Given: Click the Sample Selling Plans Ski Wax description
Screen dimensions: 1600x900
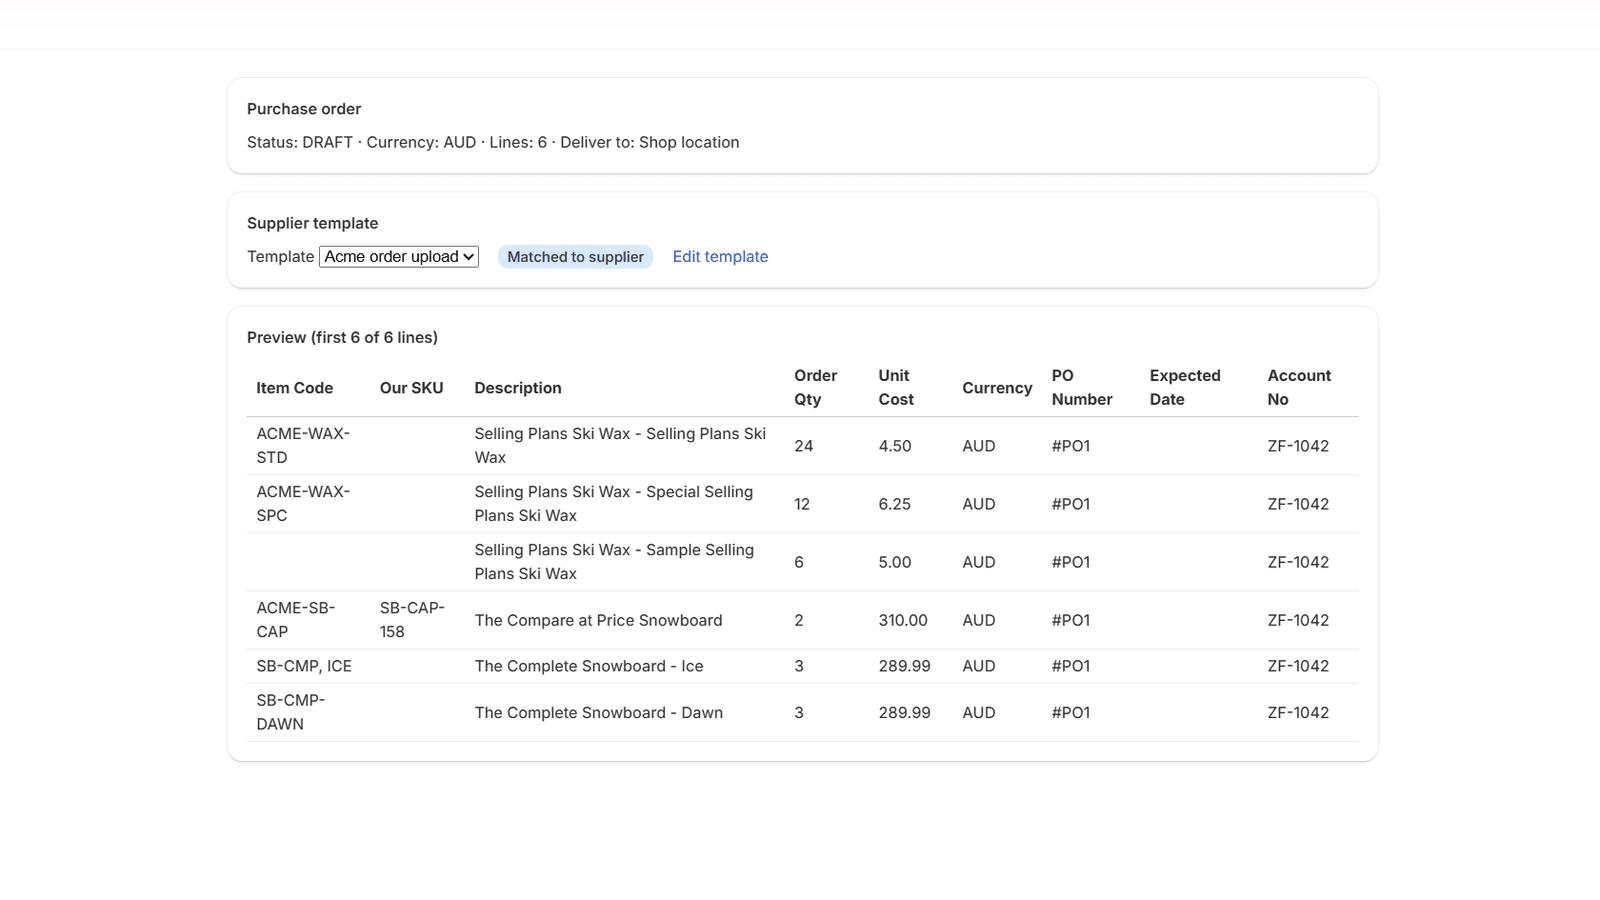Looking at the screenshot, I should click(614, 562).
